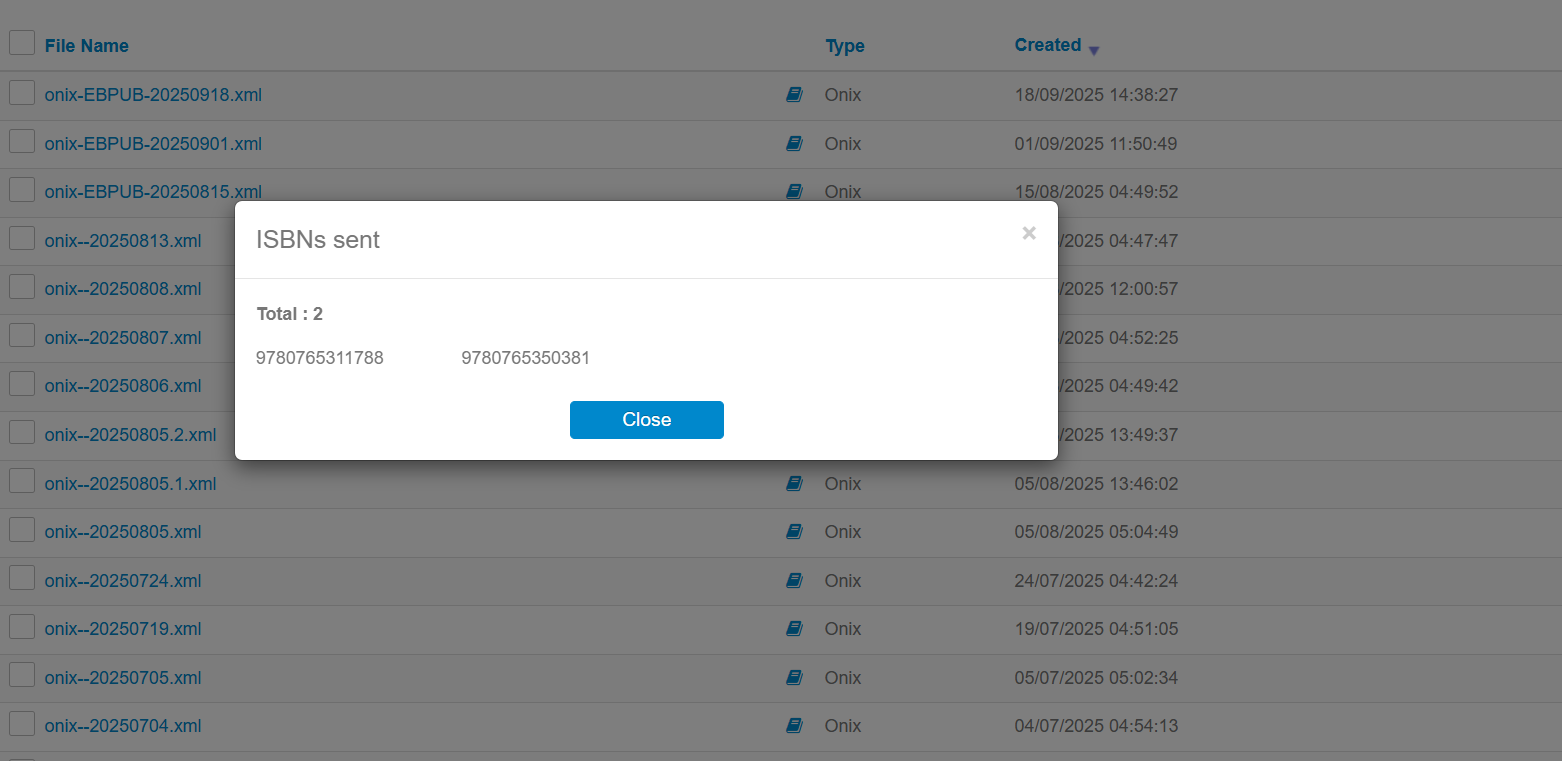Click the book icon for onix--20250705.xml
Image resolution: width=1562 pixels, height=761 pixels.
794,678
